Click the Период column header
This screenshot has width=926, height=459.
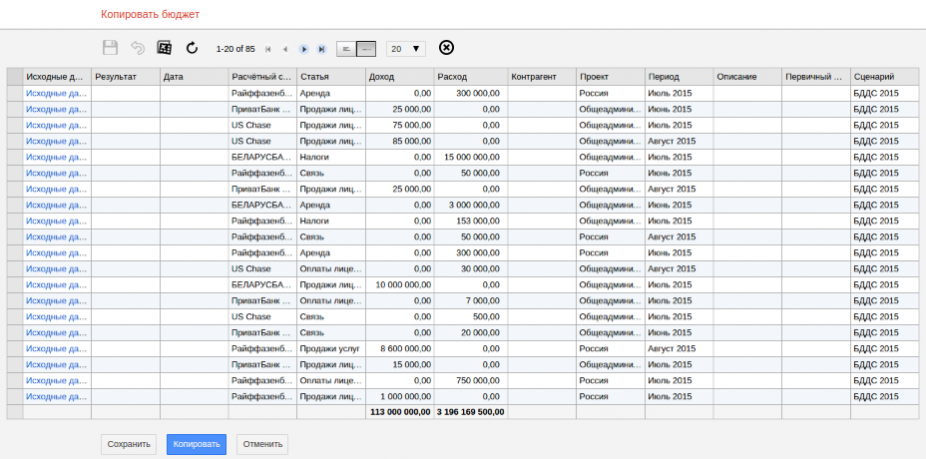click(677, 77)
